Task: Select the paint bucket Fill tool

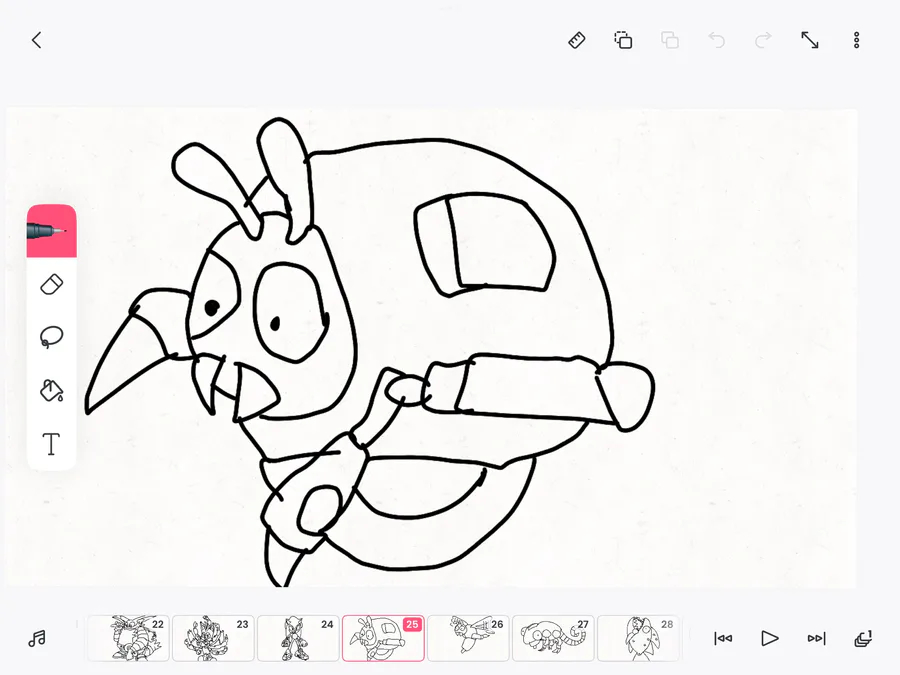Action: pos(52,390)
